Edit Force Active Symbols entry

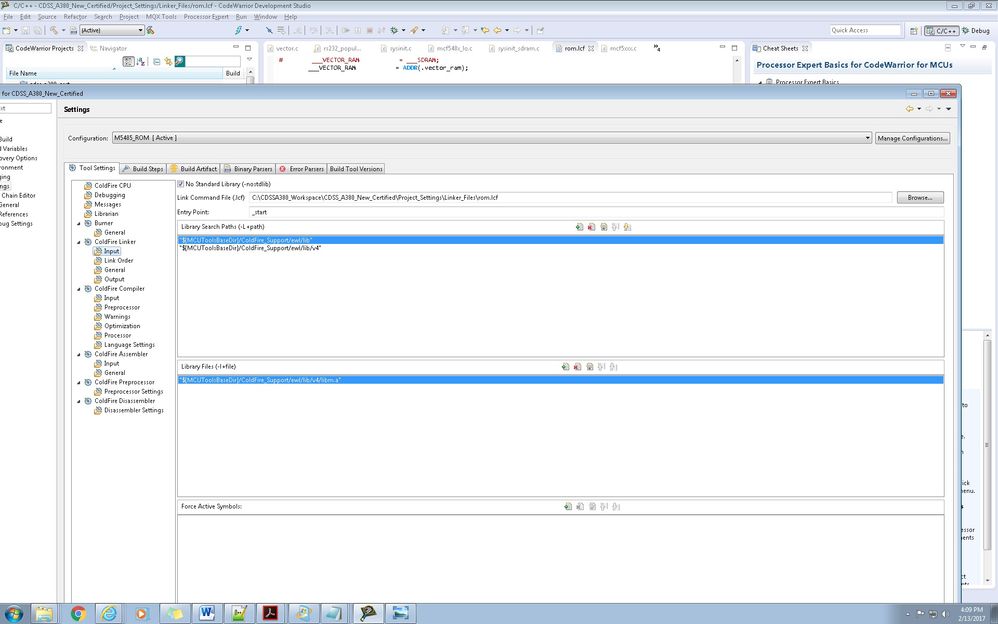point(592,507)
